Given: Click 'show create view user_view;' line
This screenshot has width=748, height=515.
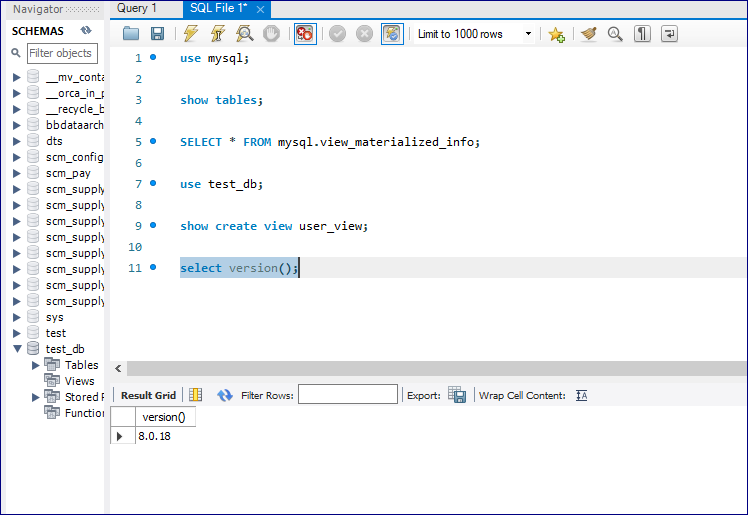Looking at the screenshot, I should pos(274,226).
